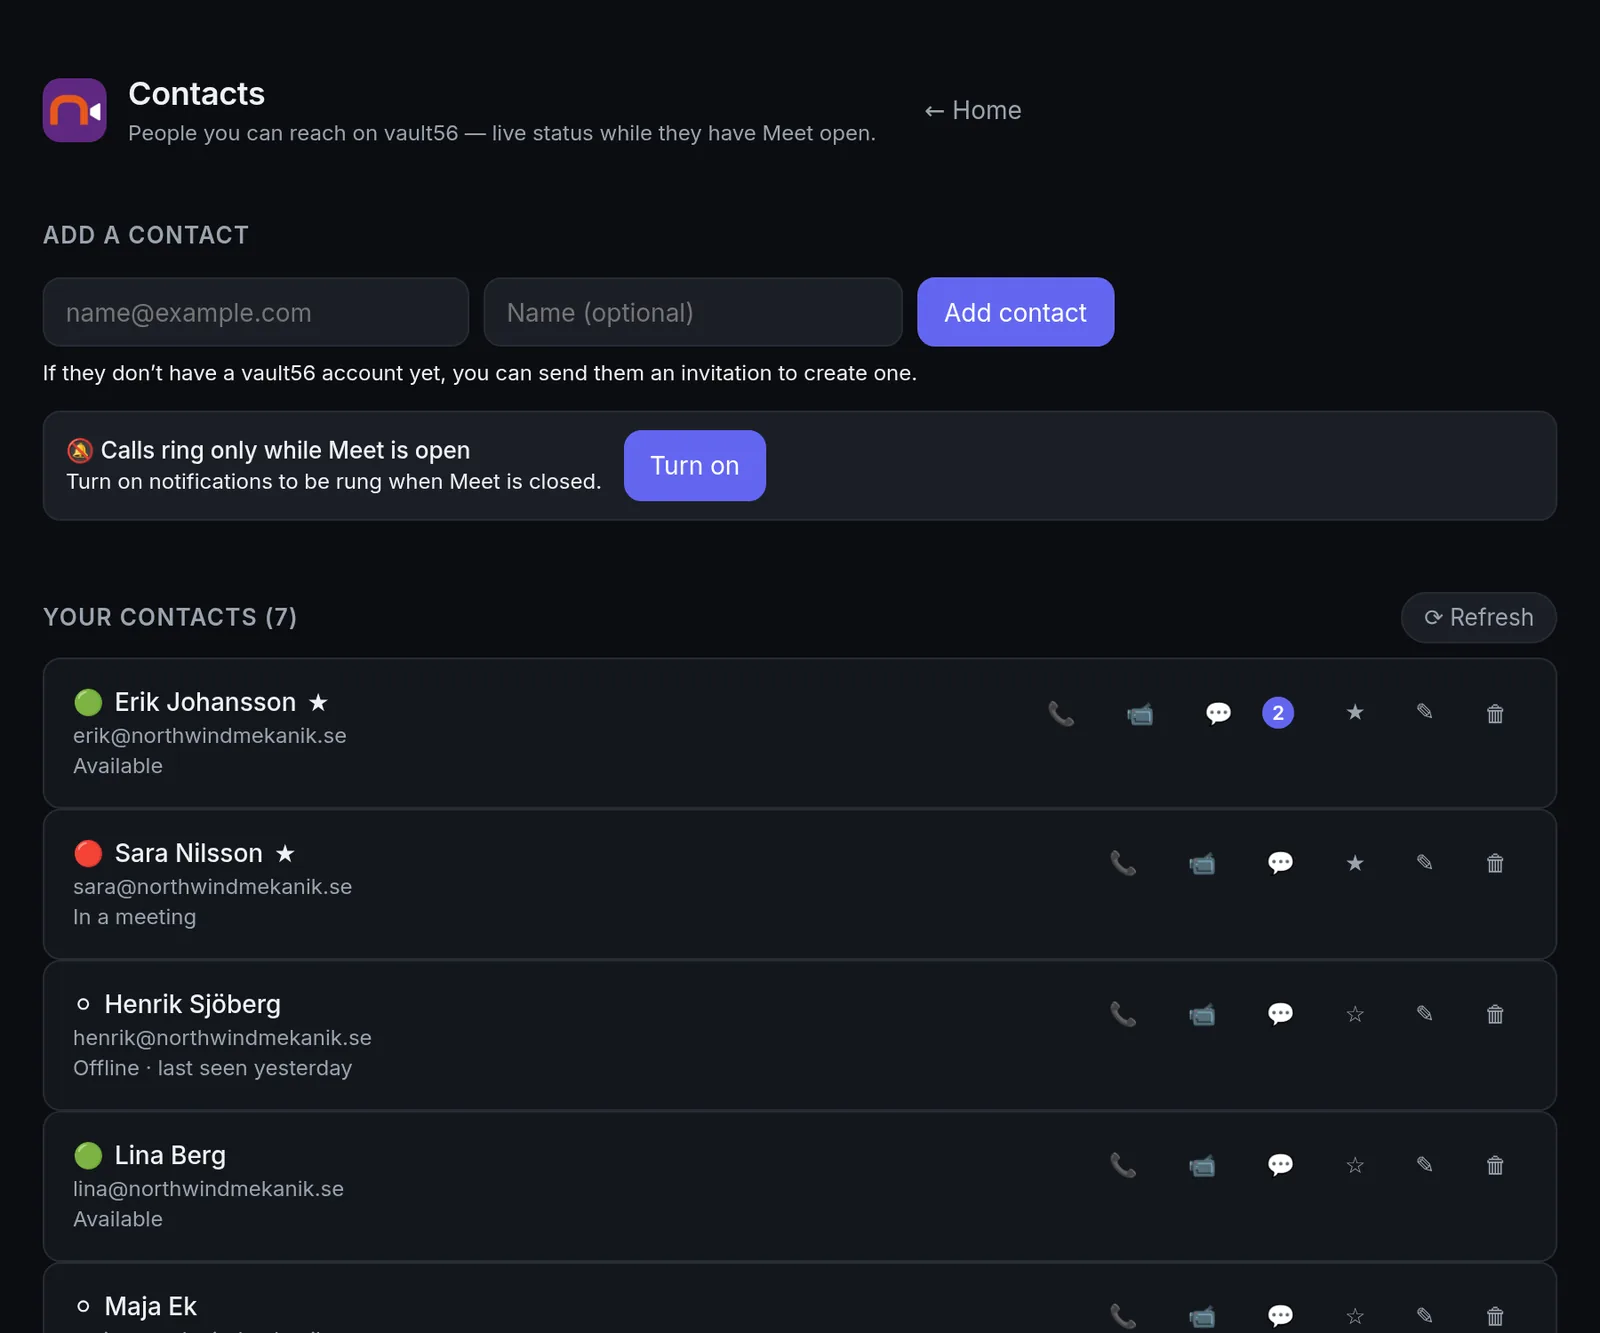Select erik@northwindmekanik.se email text
1600x1333 pixels.
(210, 736)
